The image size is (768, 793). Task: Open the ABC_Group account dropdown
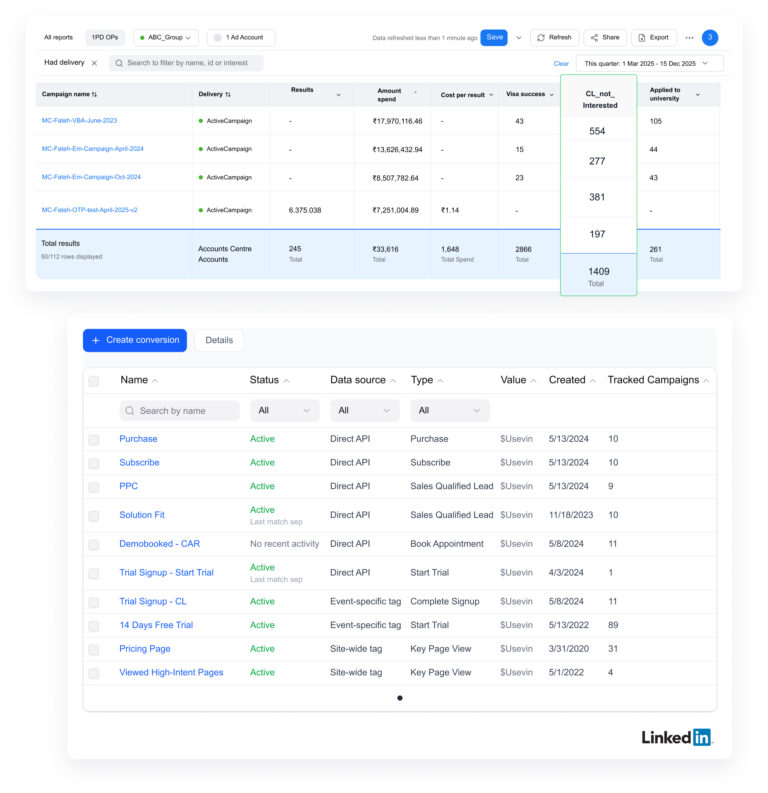tap(166, 38)
